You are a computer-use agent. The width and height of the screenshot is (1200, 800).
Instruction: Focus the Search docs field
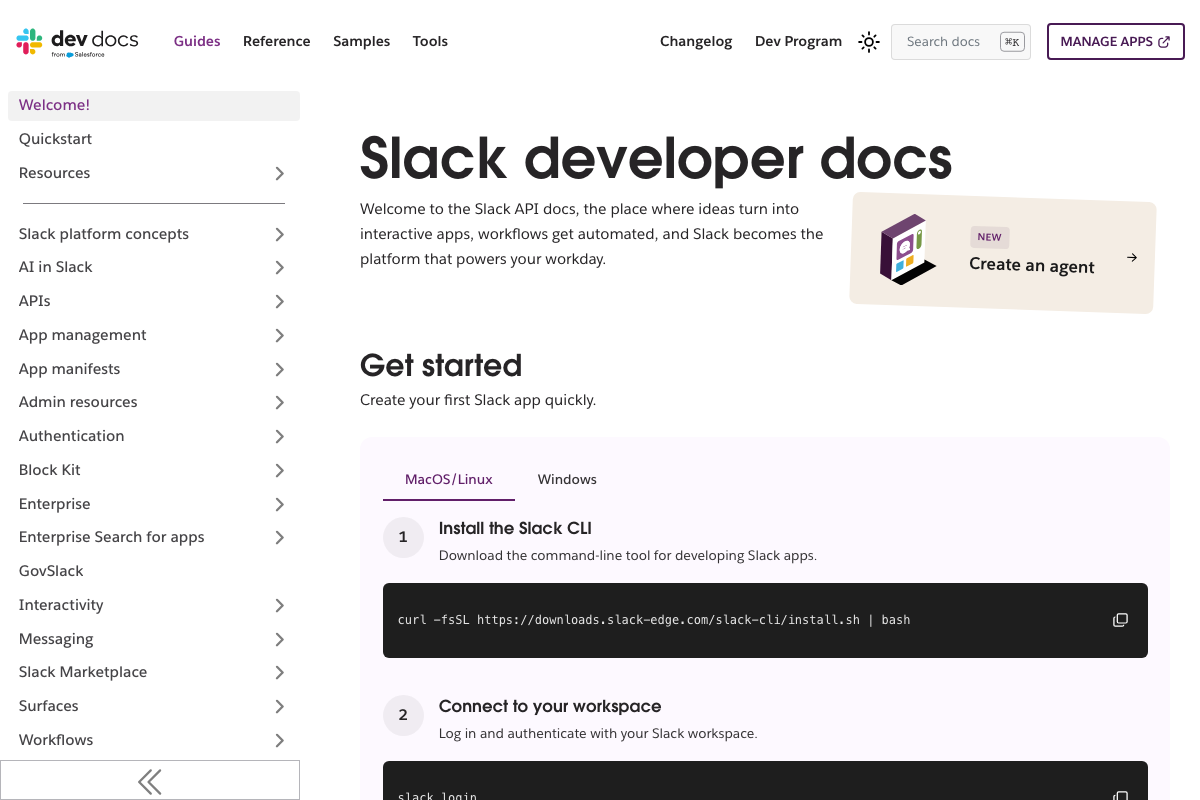[960, 42]
